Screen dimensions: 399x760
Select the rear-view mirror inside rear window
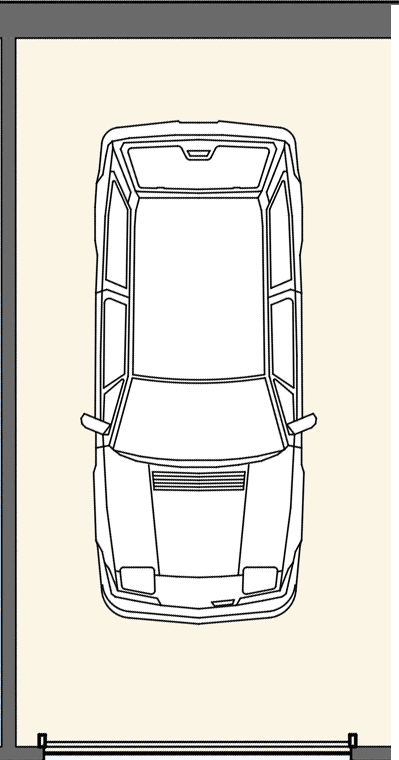coord(199,154)
